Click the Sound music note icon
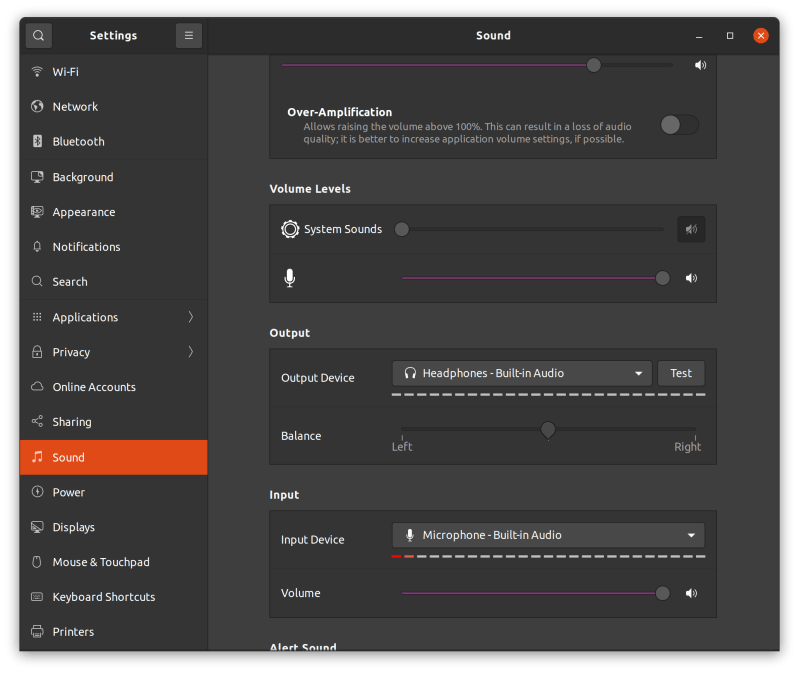 (x=37, y=457)
